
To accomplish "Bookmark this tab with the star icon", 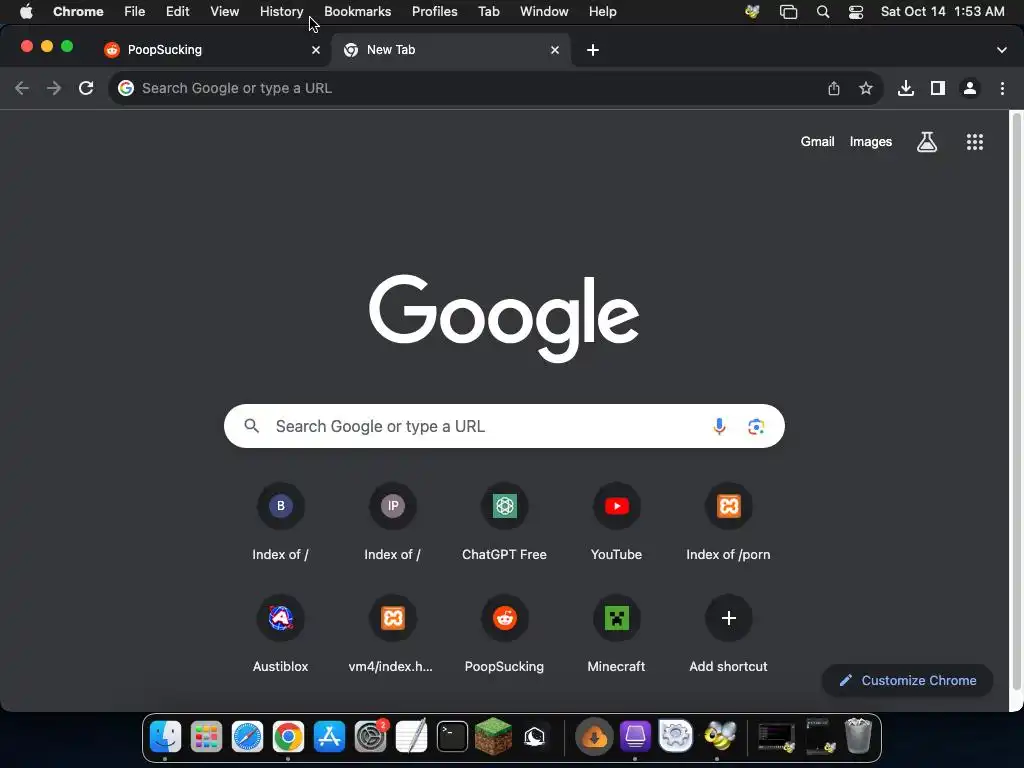I will tap(866, 88).
